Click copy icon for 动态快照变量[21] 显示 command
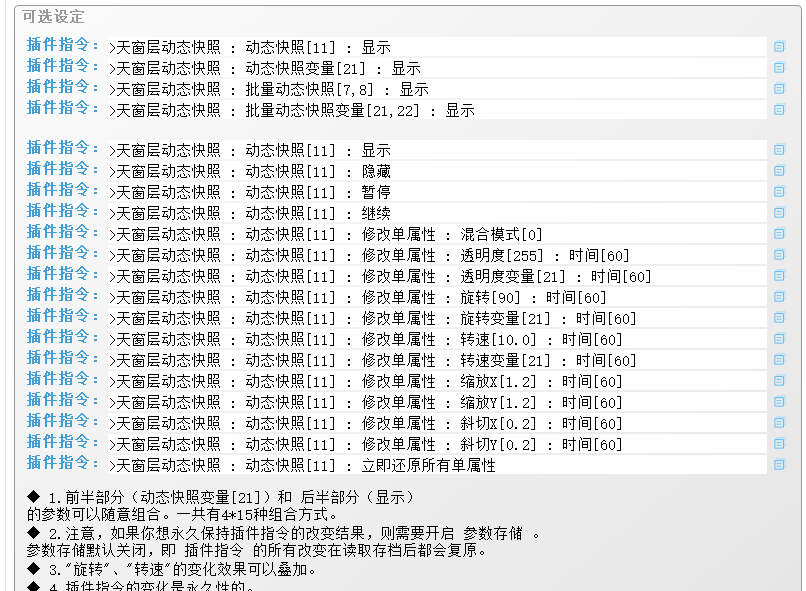Screen dimensions: 806x591 click(779, 68)
